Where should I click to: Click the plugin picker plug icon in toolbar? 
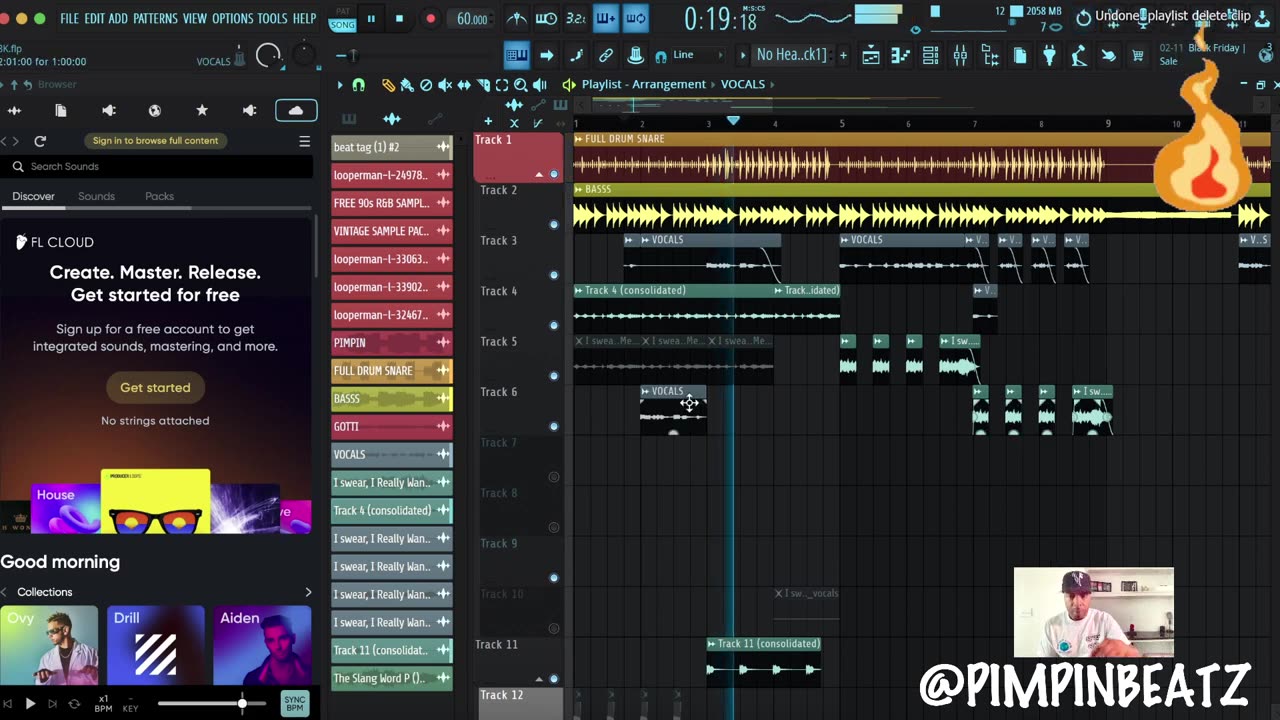(1049, 56)
